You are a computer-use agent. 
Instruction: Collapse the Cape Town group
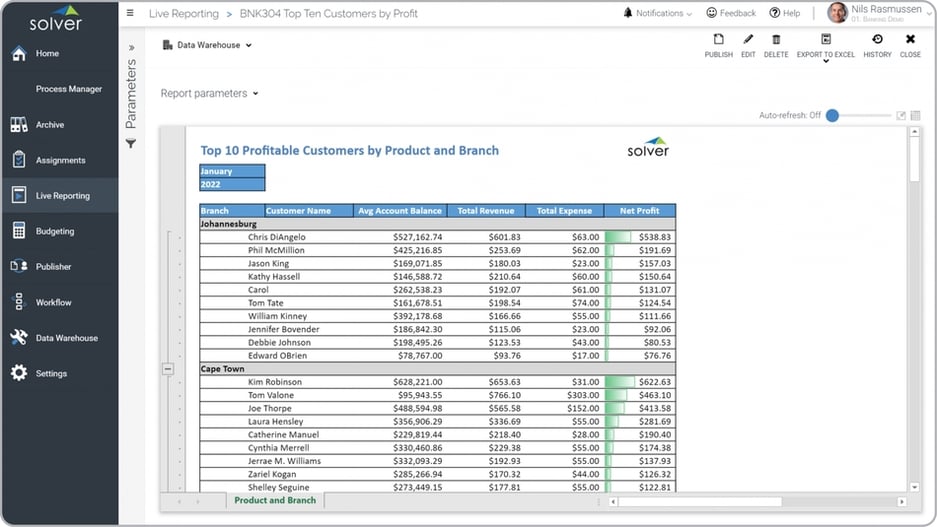(168, 369)
